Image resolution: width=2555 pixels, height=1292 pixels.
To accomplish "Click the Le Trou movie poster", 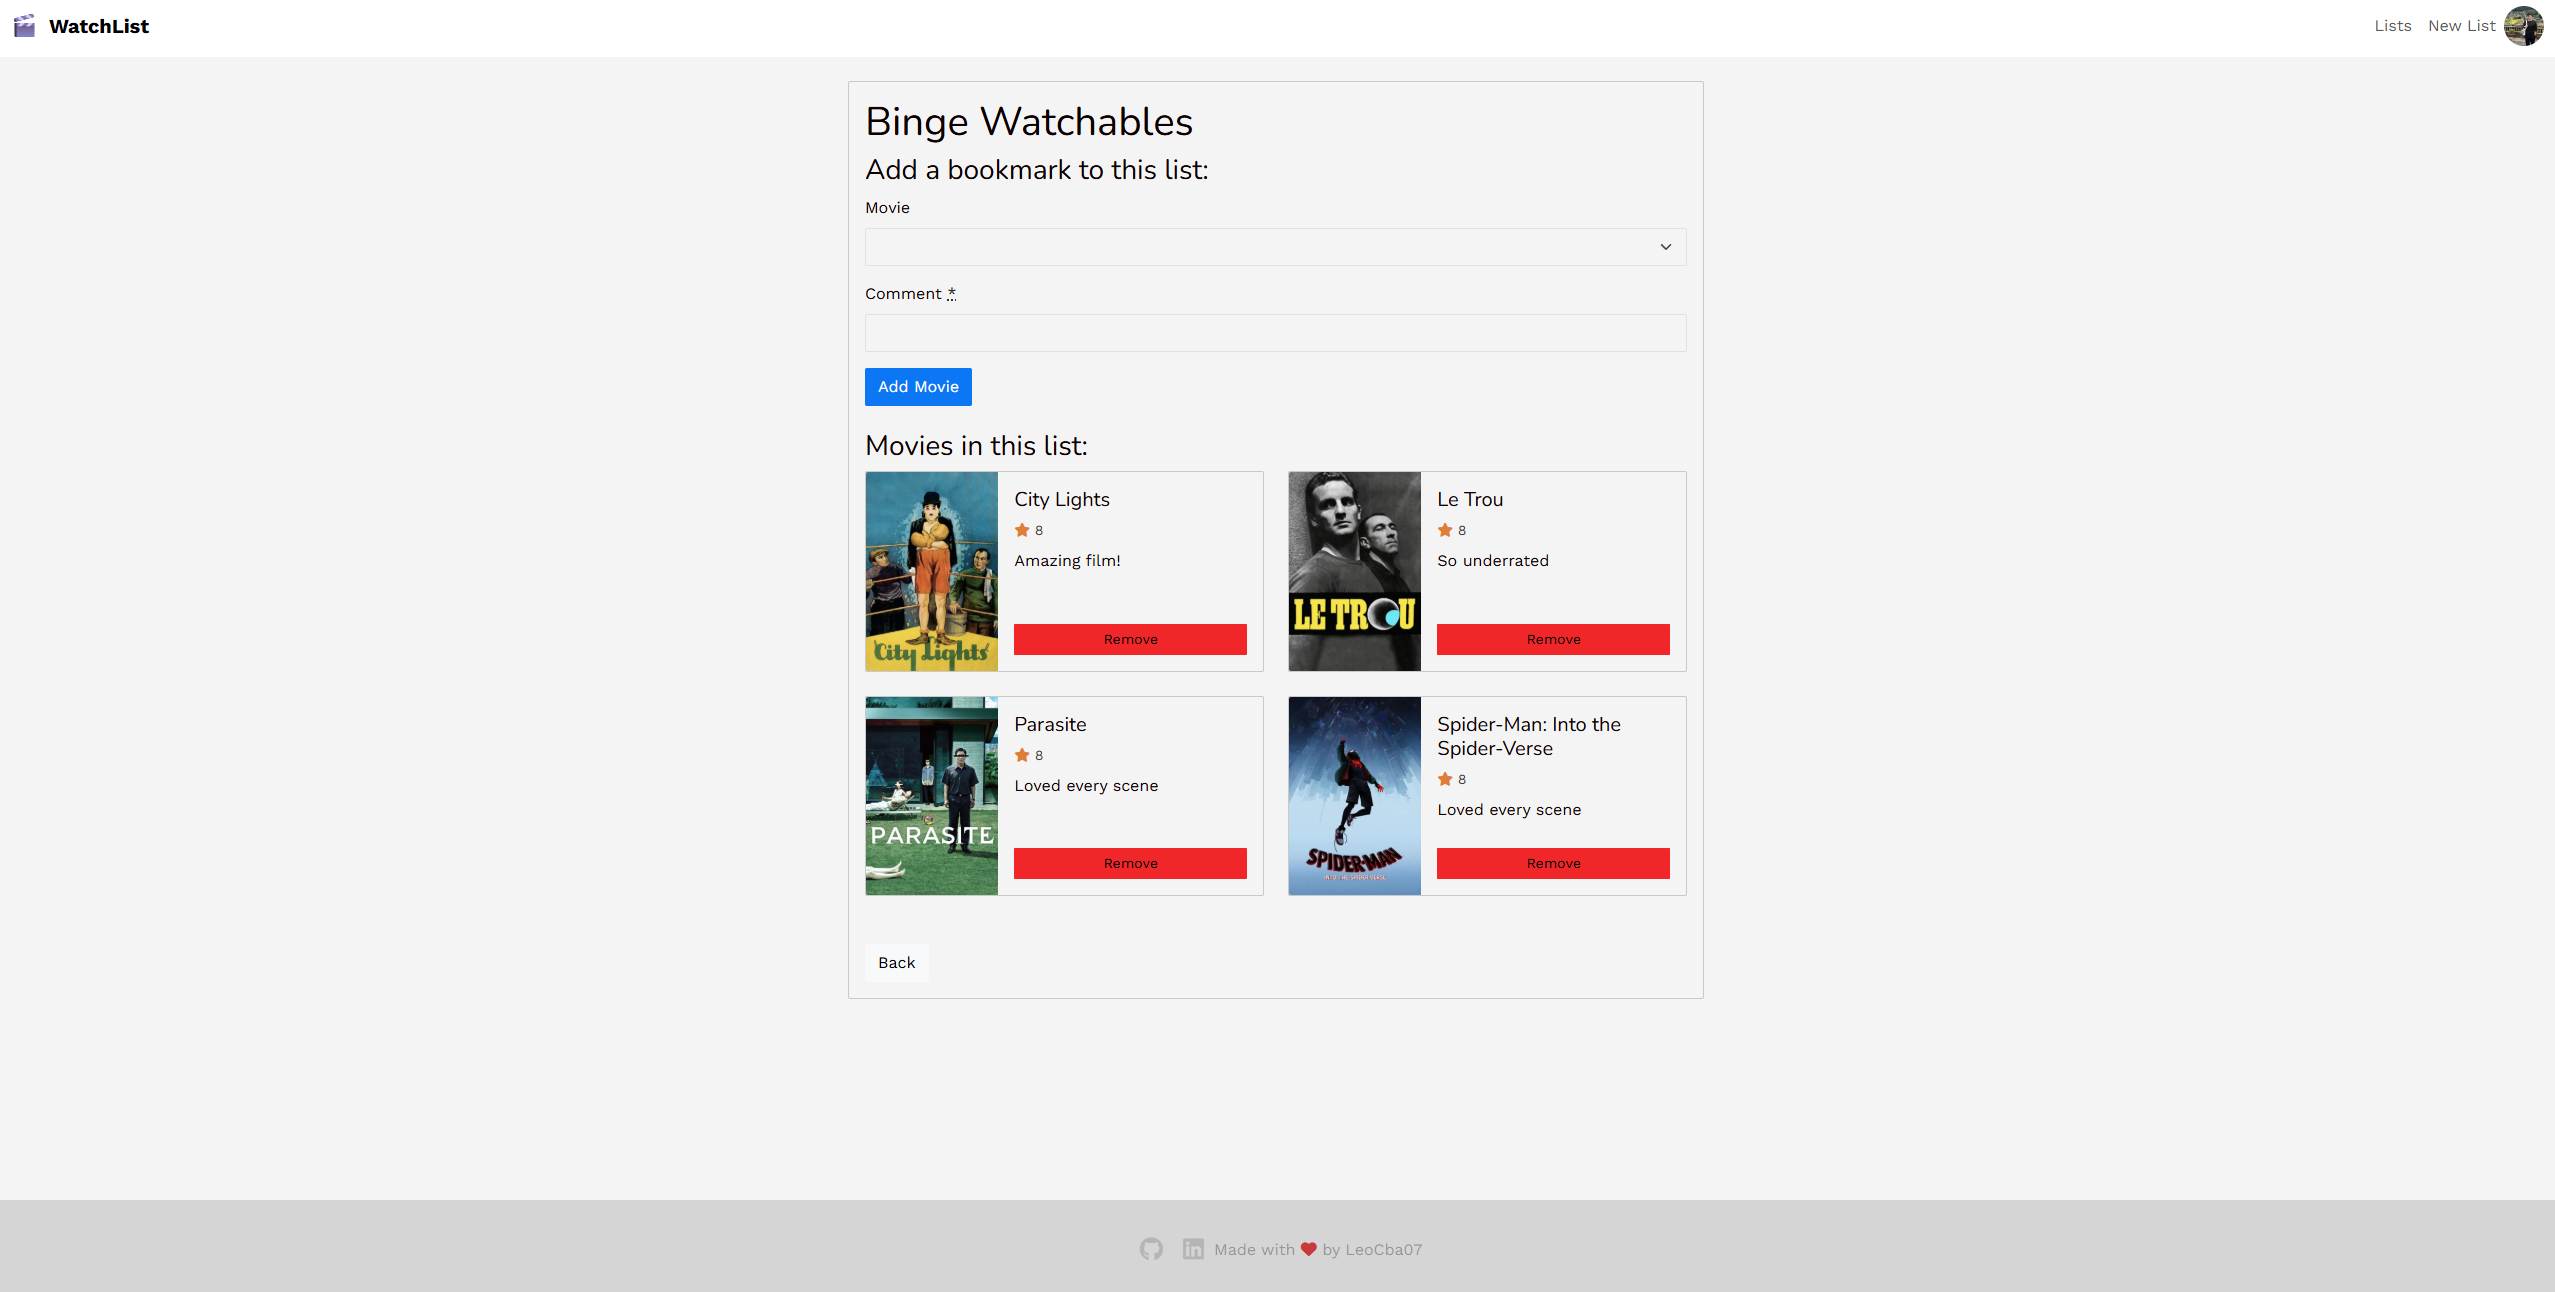I will click(x=1354, y=571).
